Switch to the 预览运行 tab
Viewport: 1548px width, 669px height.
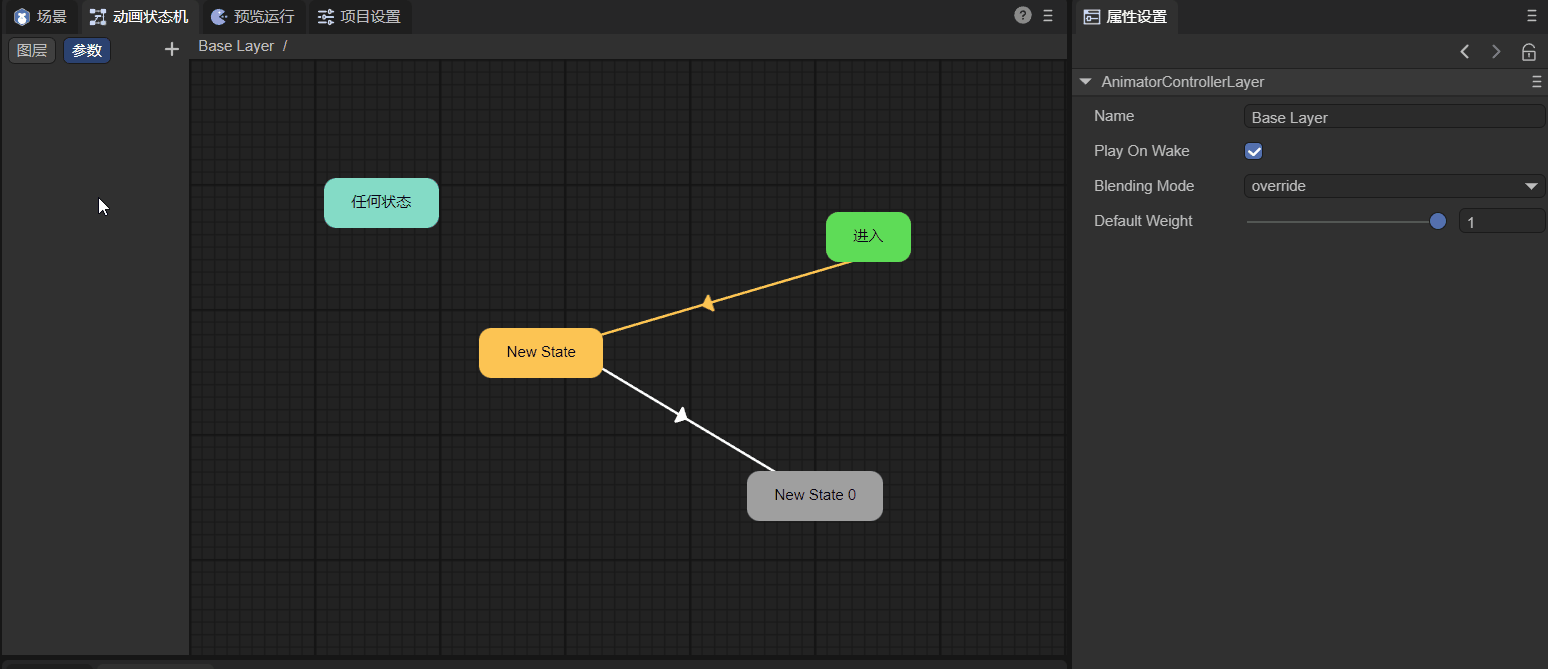click(x=253, y=17)
